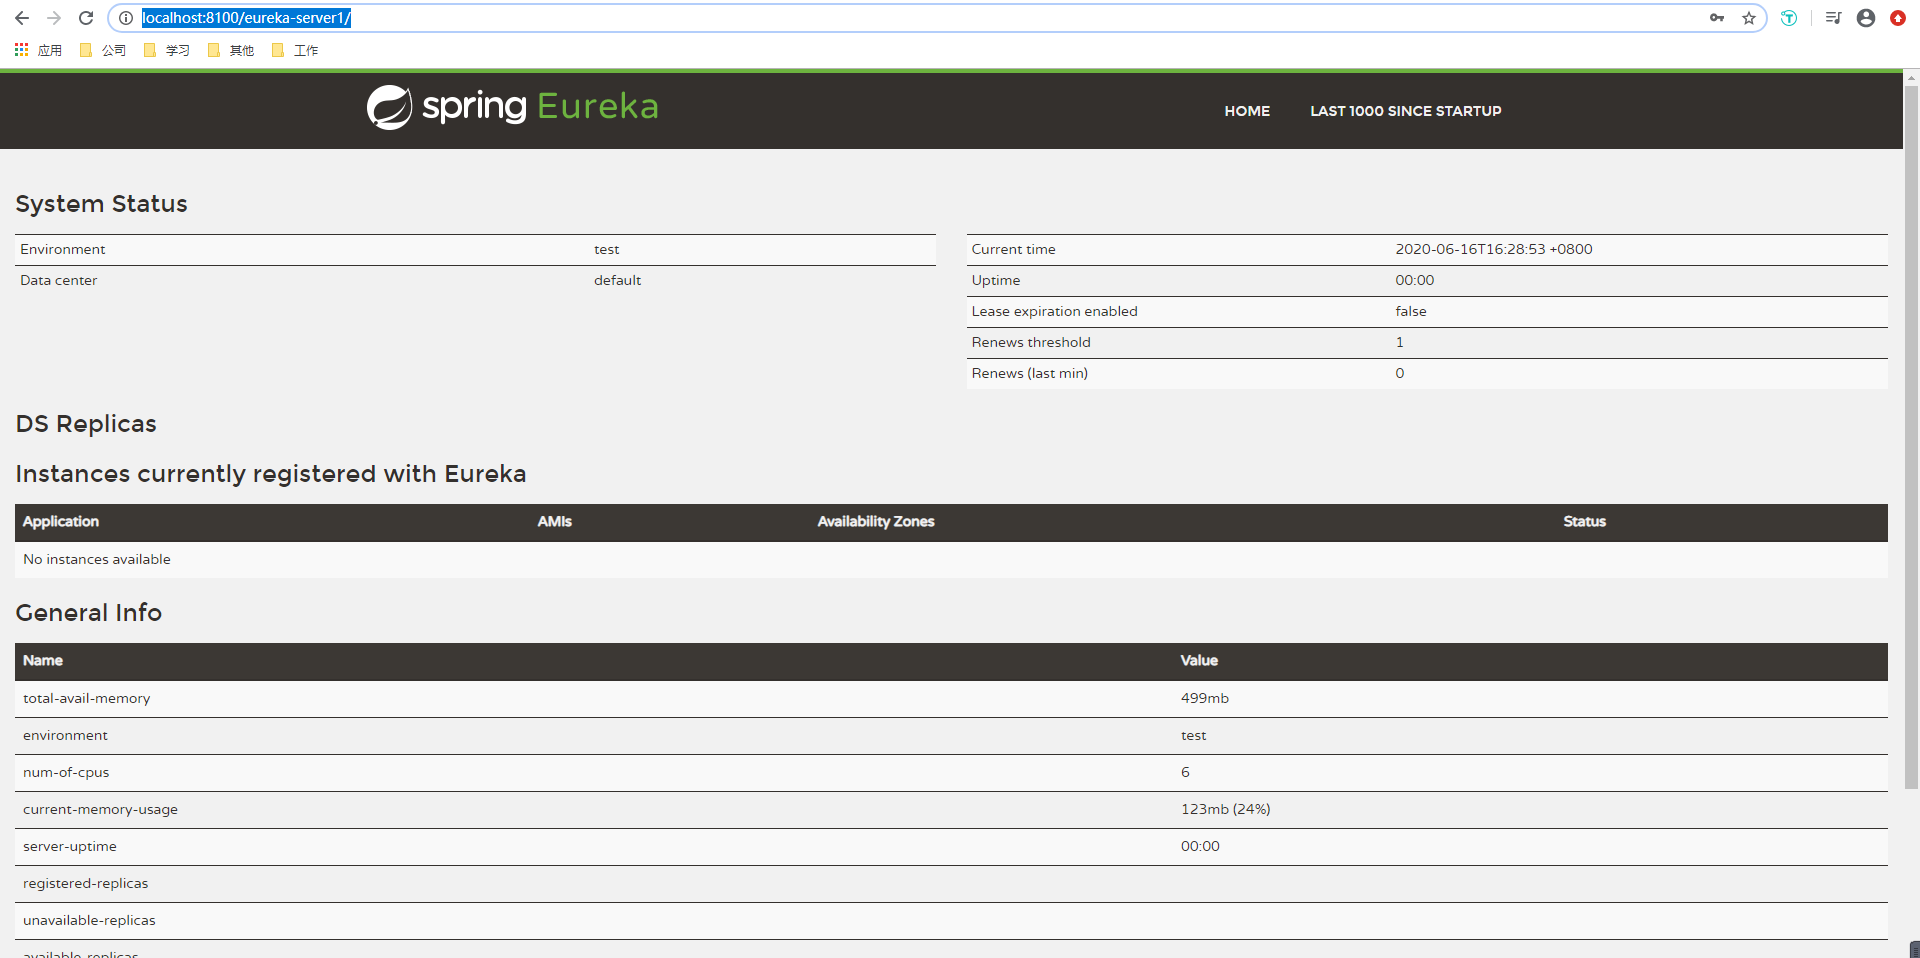
Task: Open the 其他 bookmark folder
Action: coord(231,50)
